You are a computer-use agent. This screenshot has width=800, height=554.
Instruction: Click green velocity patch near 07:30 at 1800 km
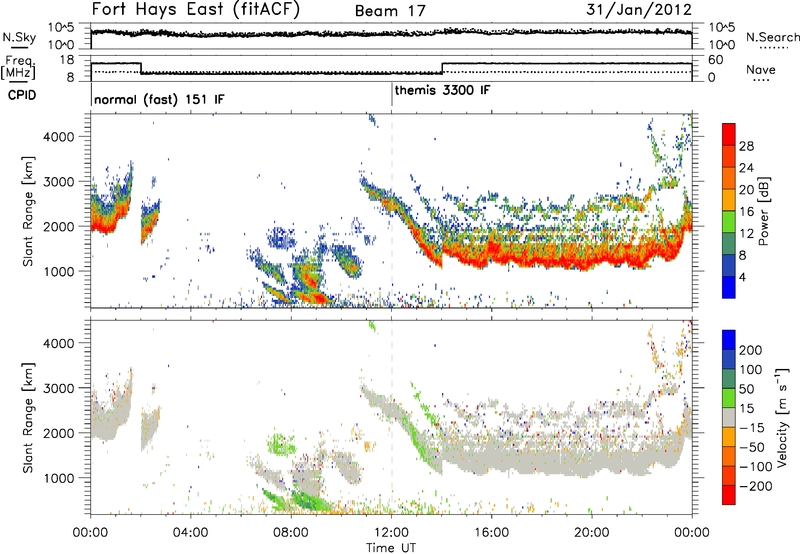(x=281, y=443)
